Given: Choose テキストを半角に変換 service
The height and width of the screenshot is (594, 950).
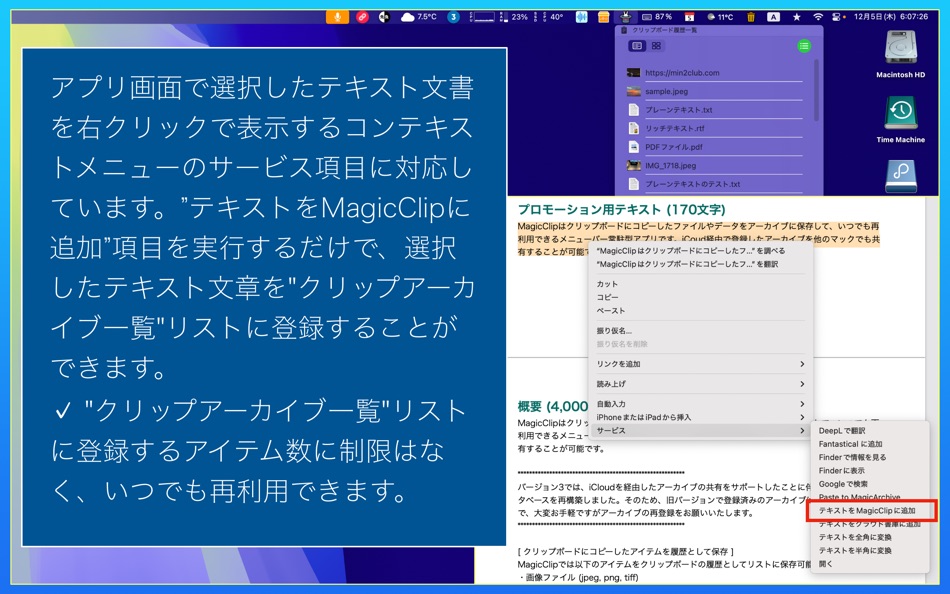Looking at the screenshot, I should tap(870, 551).
